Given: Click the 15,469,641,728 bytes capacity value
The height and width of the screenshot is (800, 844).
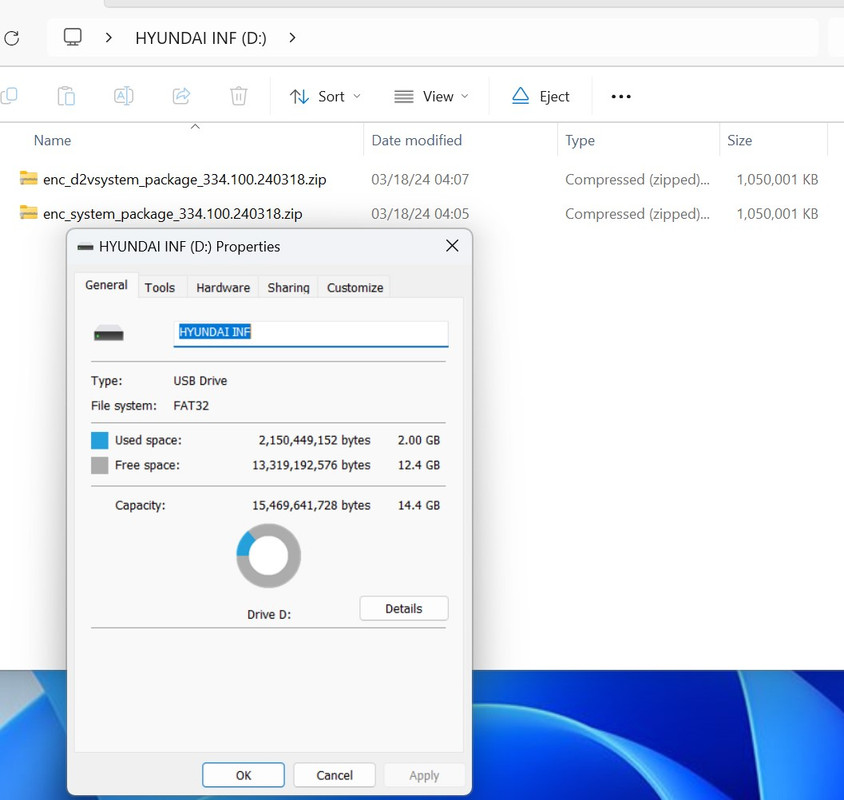Looking at the screenshot, I should tap(311, 506).
